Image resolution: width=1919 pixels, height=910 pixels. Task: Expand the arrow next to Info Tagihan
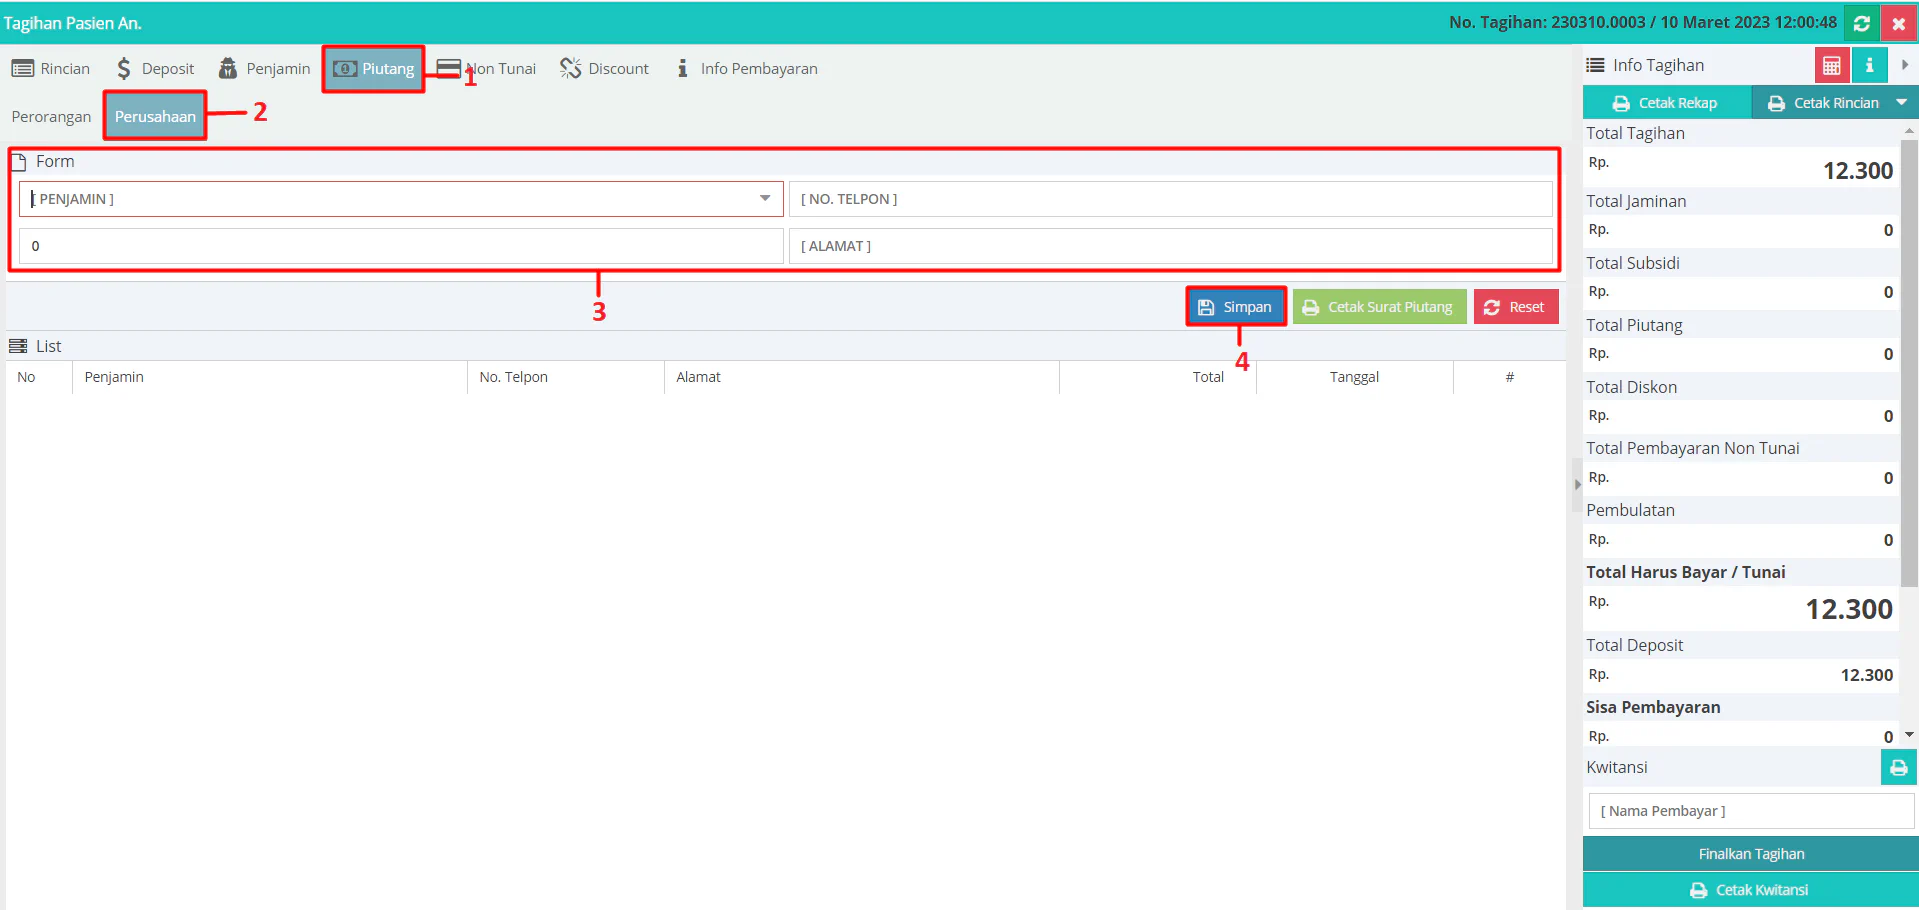pos(1904,65)
